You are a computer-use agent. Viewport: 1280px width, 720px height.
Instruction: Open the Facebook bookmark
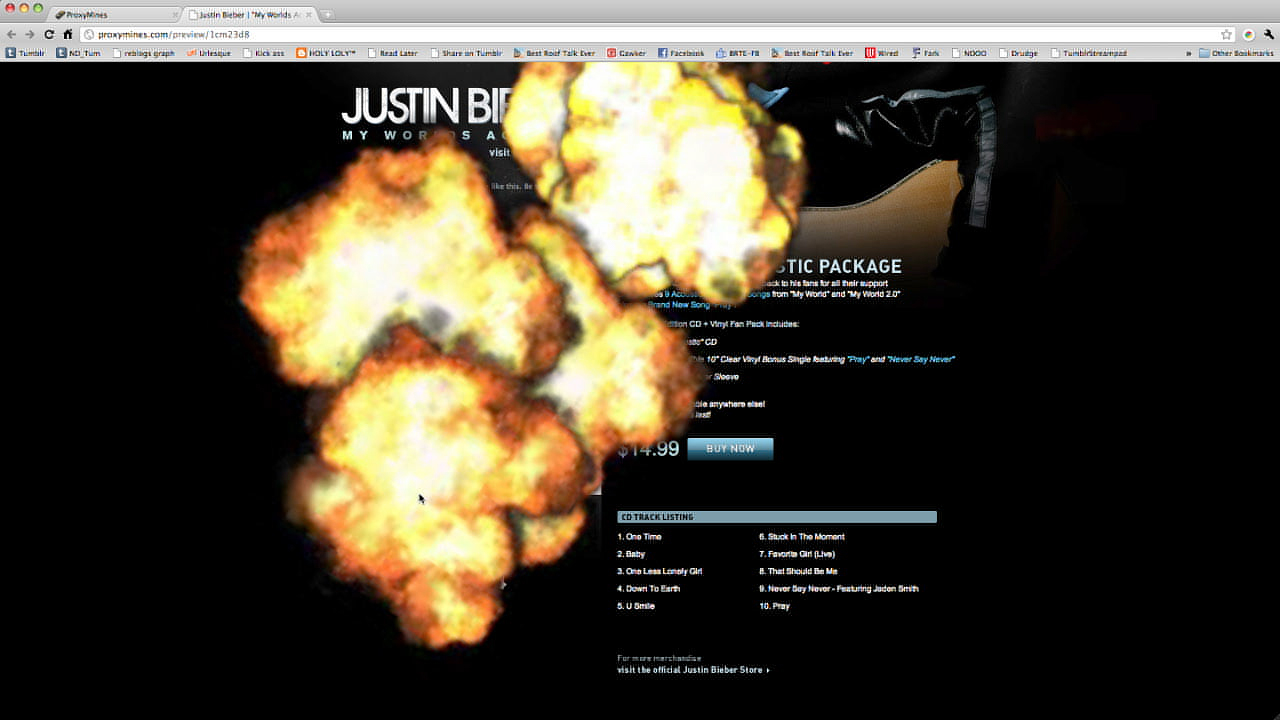(681, 53)
